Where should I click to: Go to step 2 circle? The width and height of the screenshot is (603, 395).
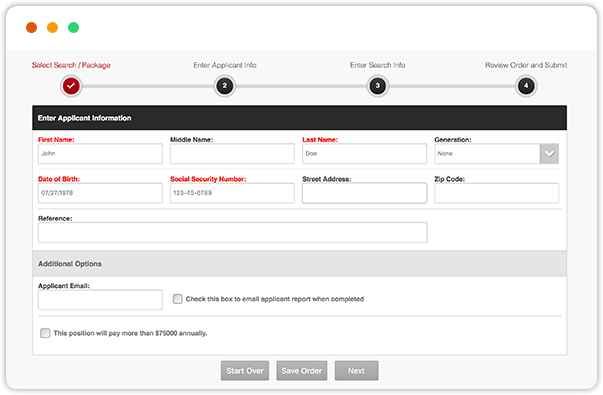(x=225, y=86)
